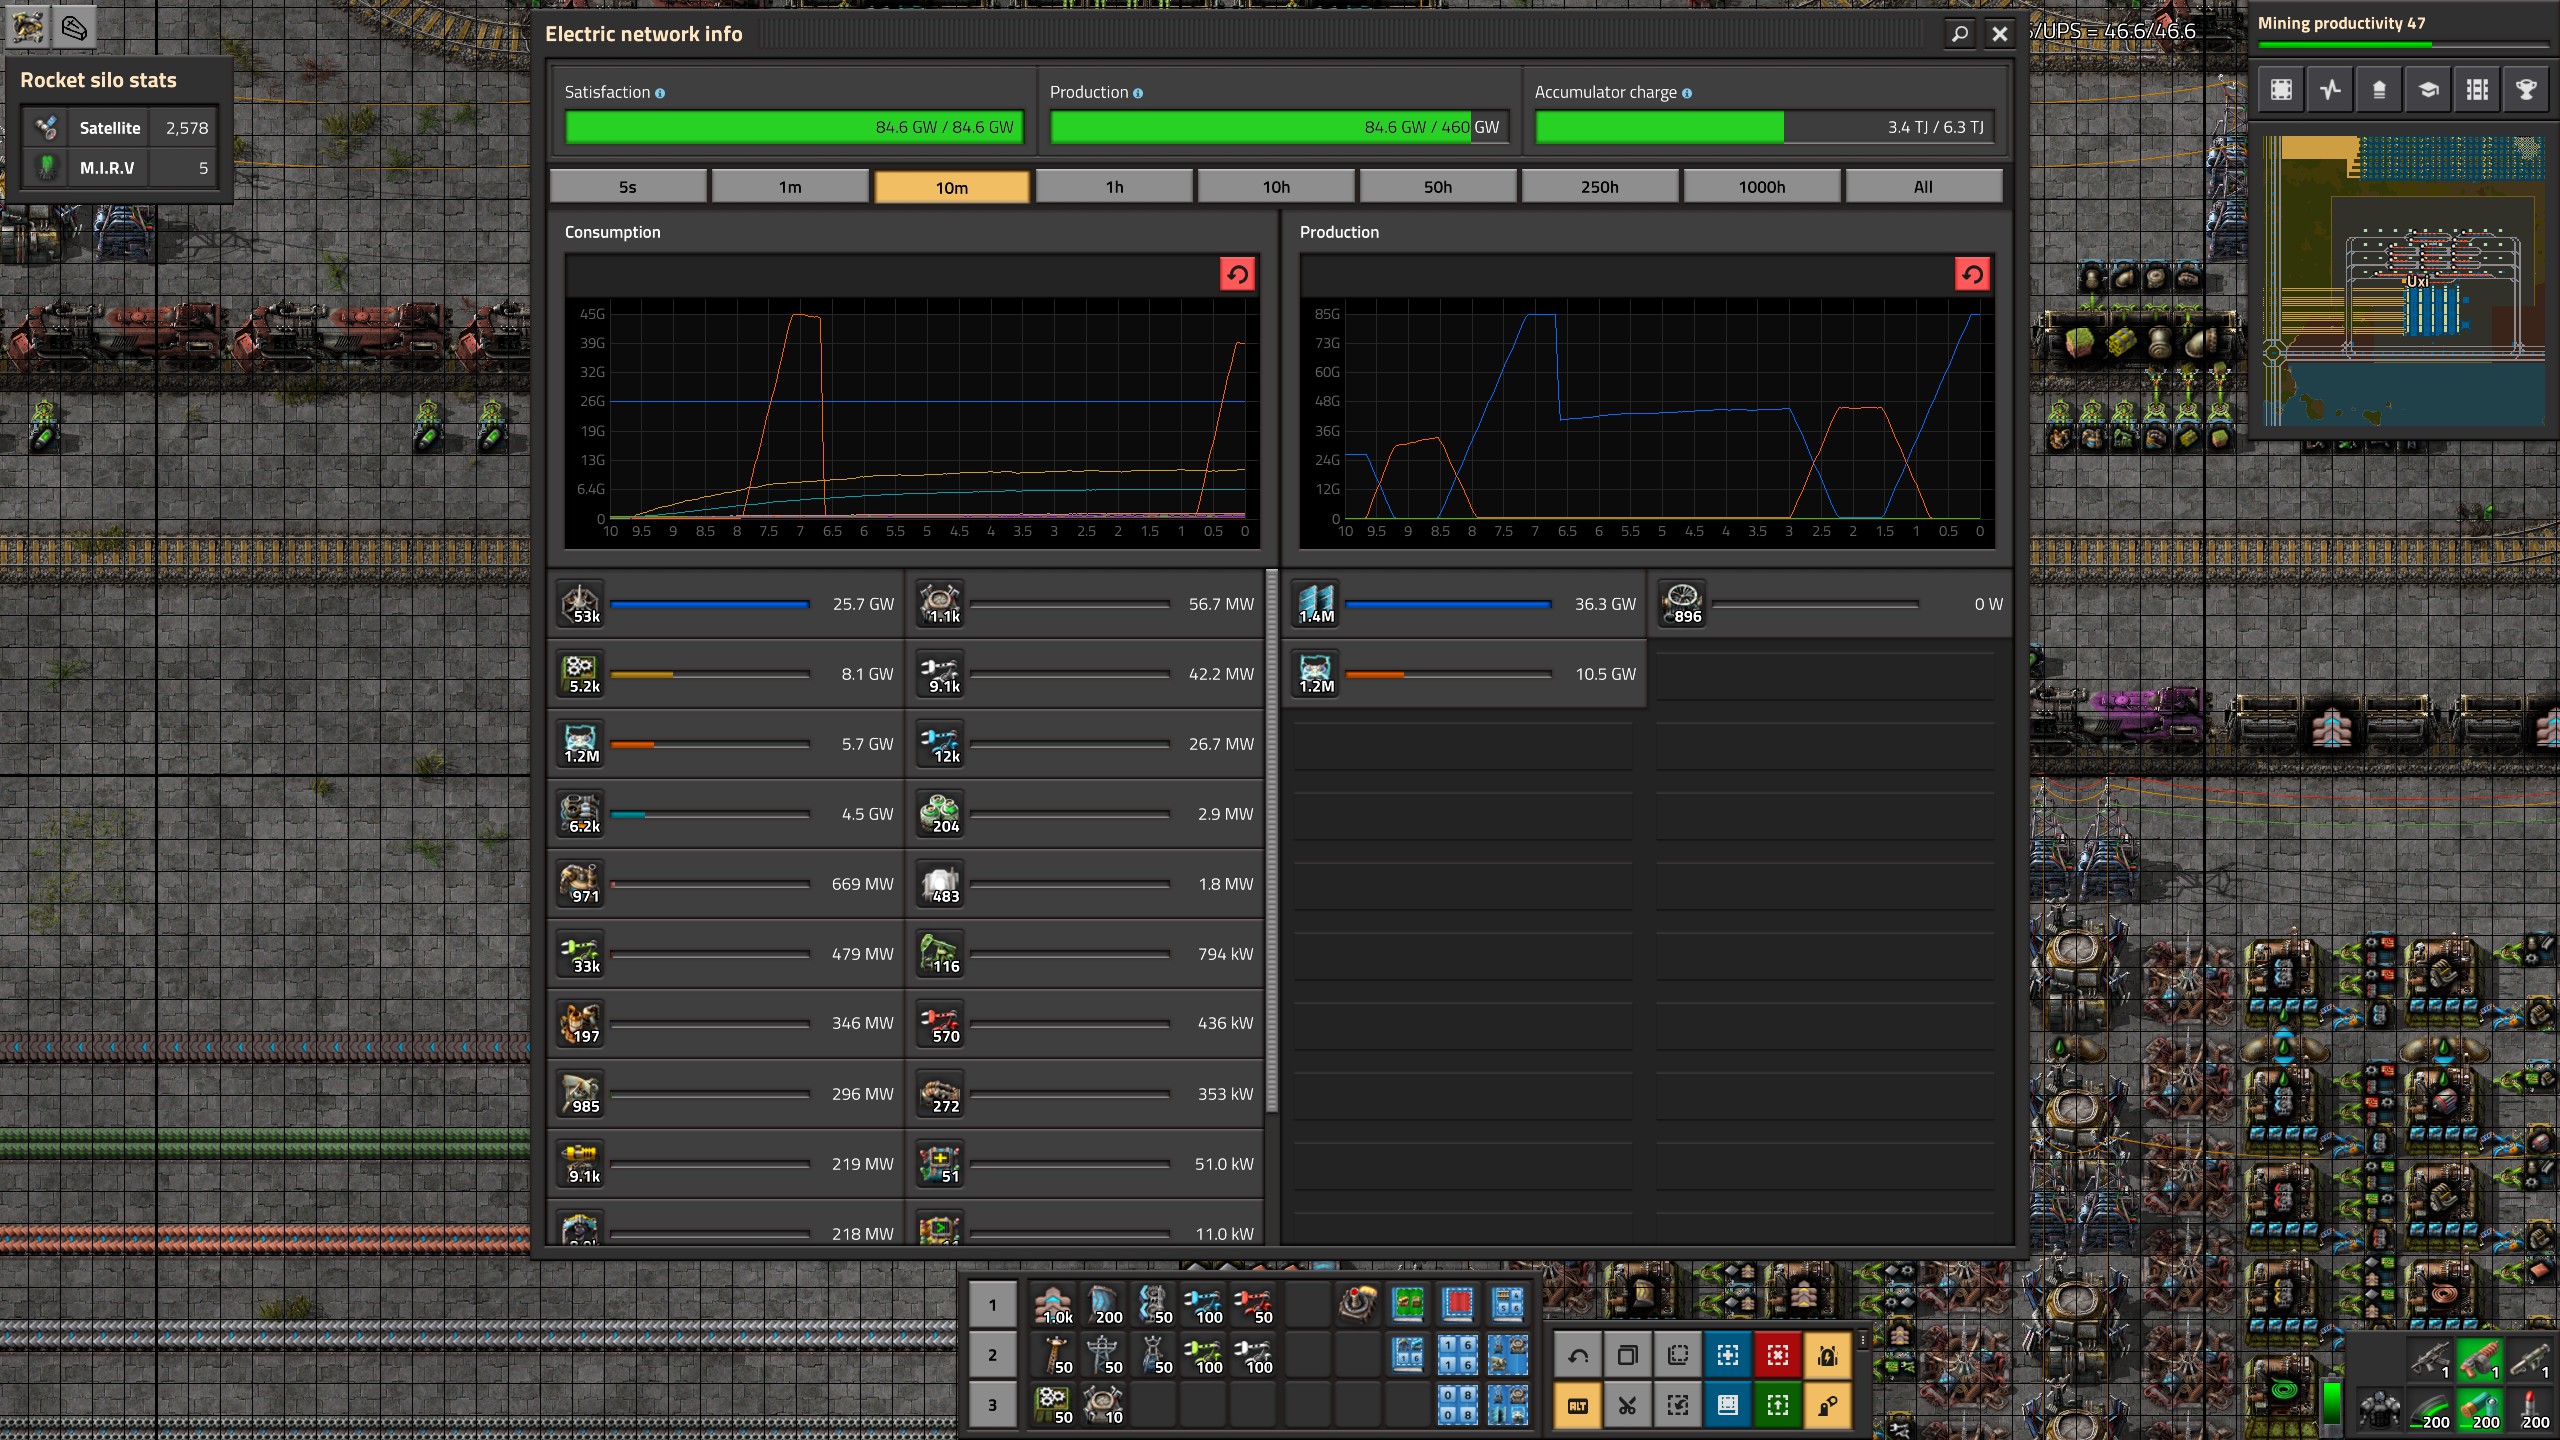
Task: Click the consumption list scrollbar
Action: coord(1272,840)
